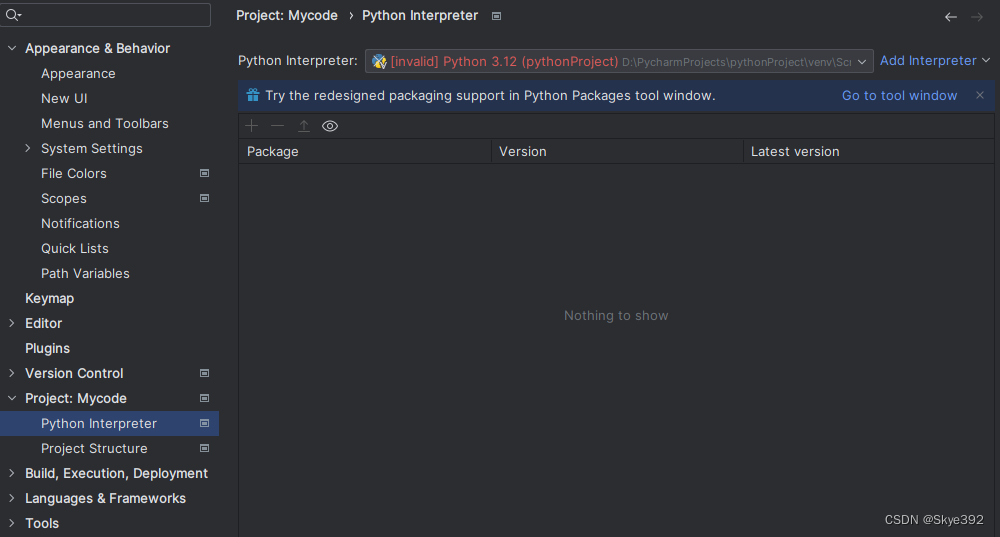The image size is (1000, 537).
Task: Click Project: Mycode in the breadcrumb
Action: [287, 15]
